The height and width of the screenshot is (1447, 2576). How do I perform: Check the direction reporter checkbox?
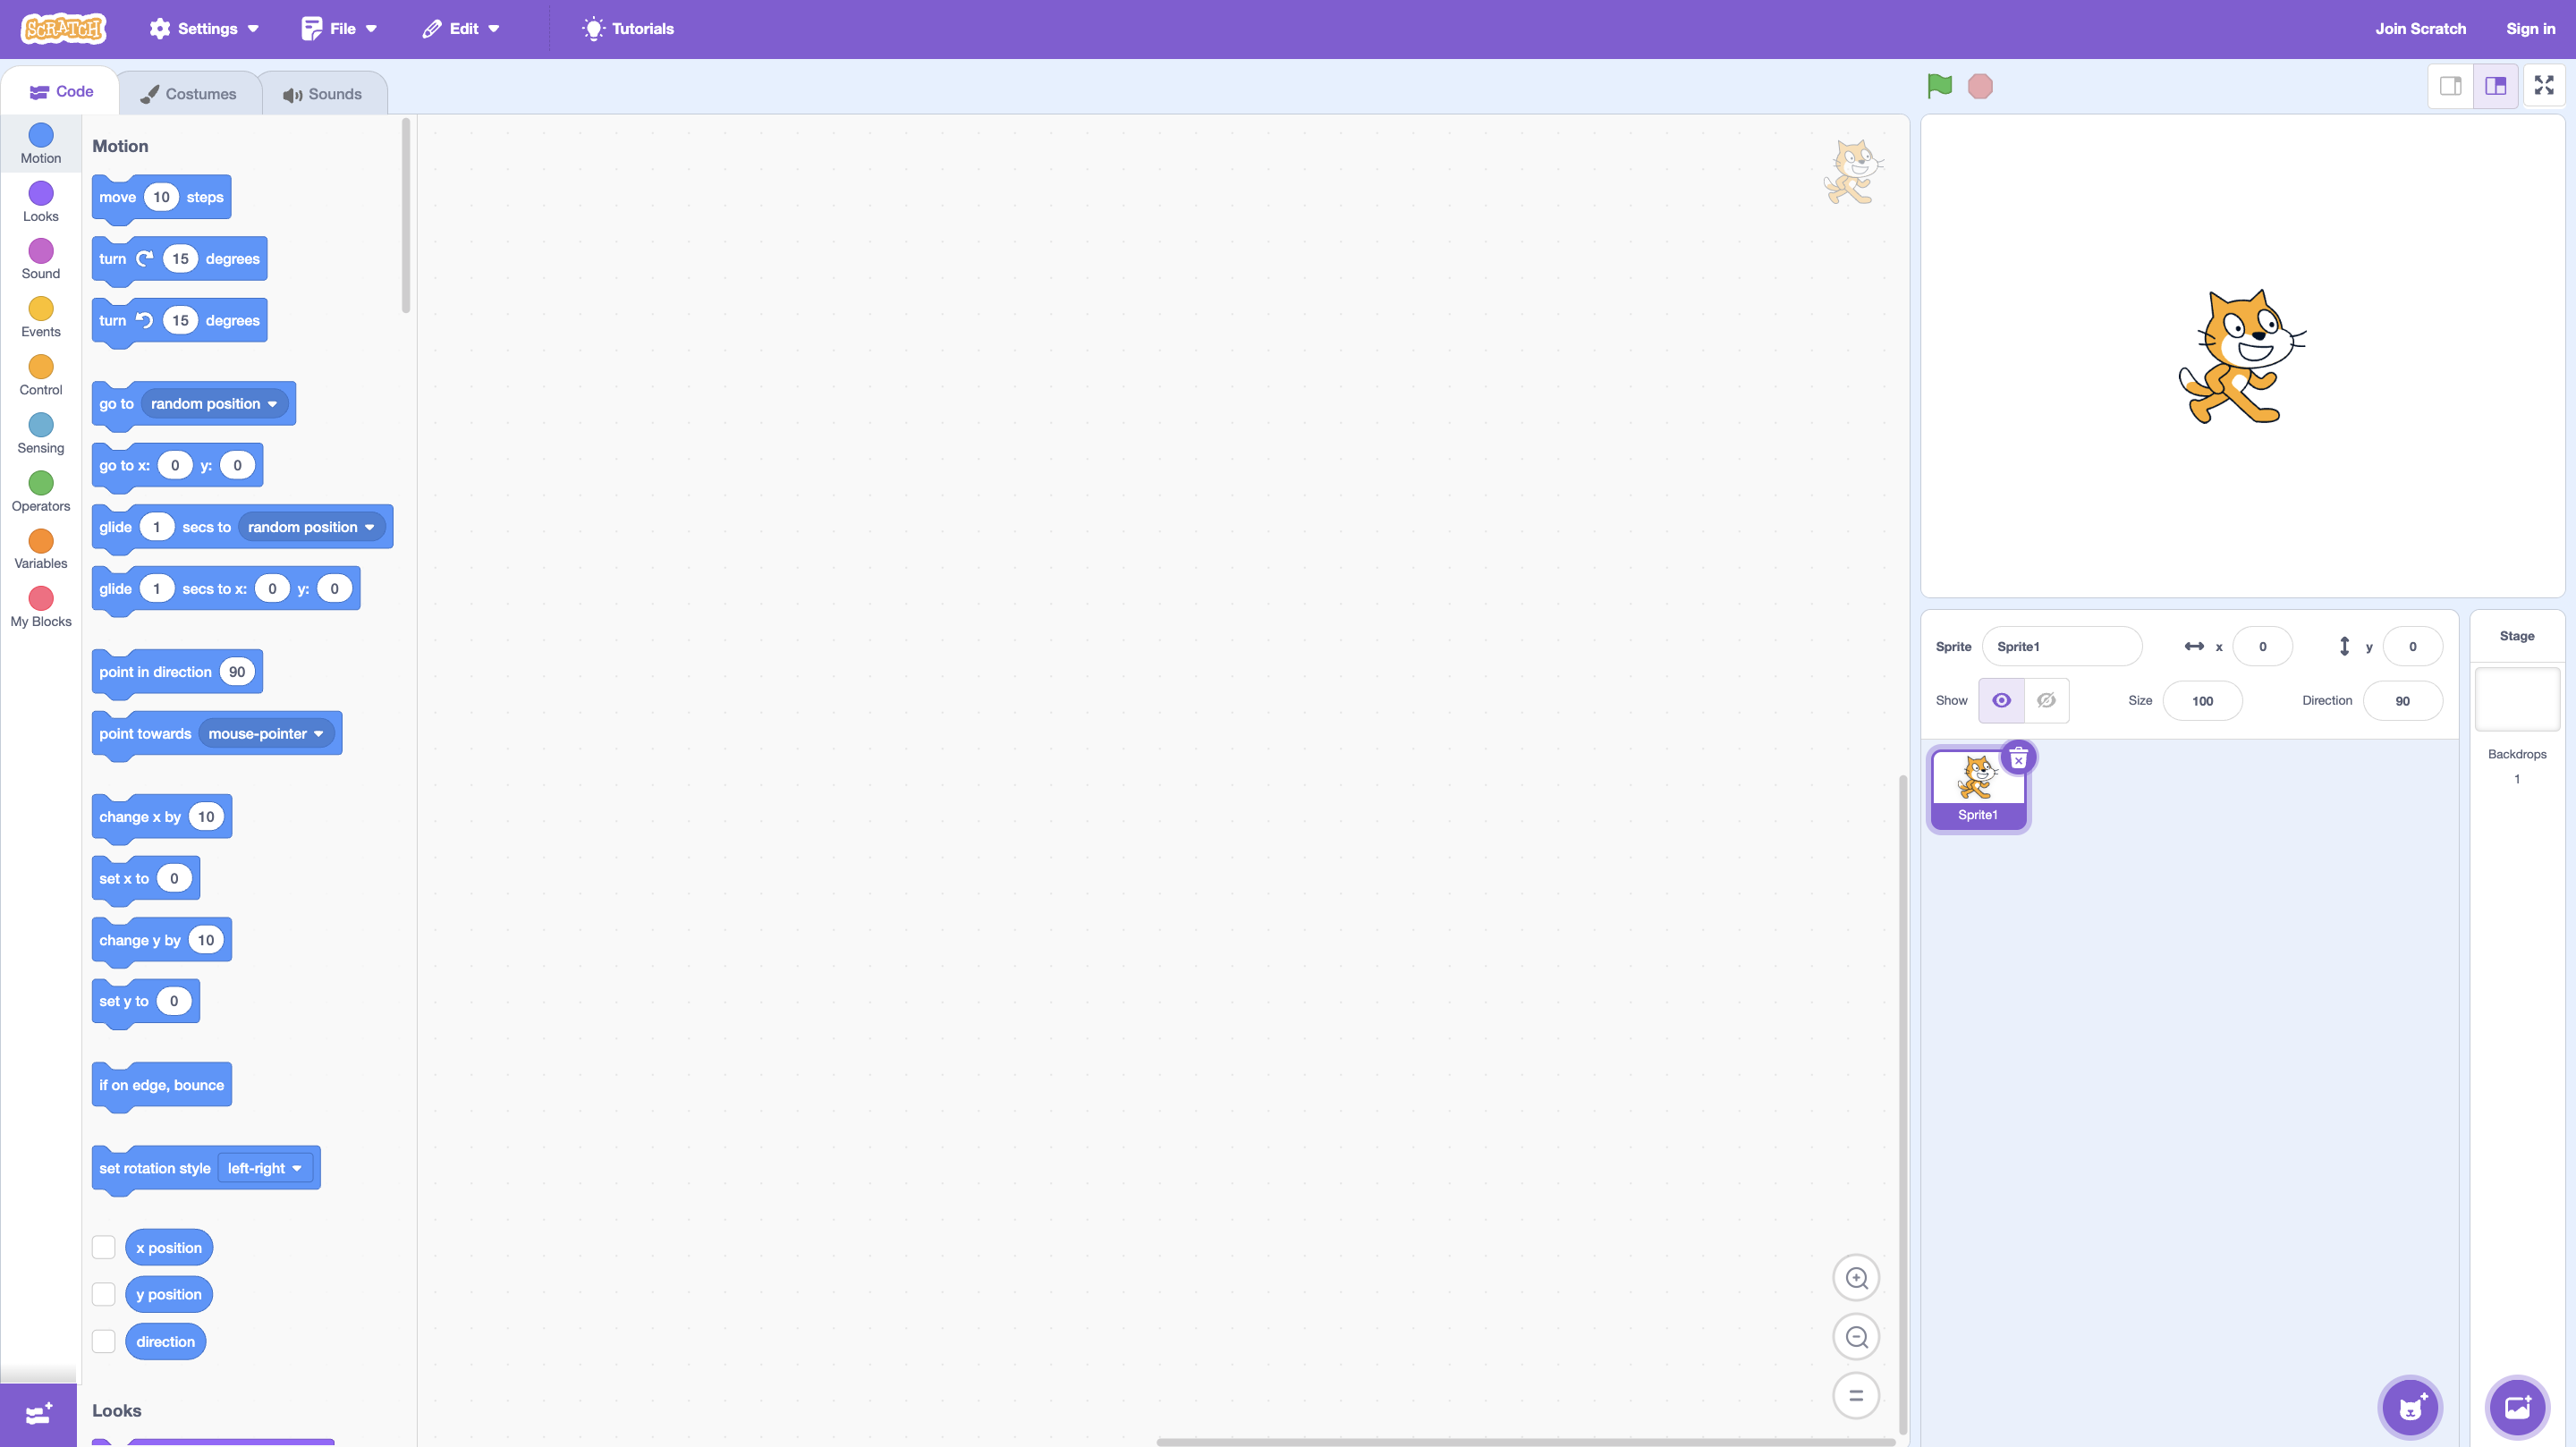tap(104, 1341)
